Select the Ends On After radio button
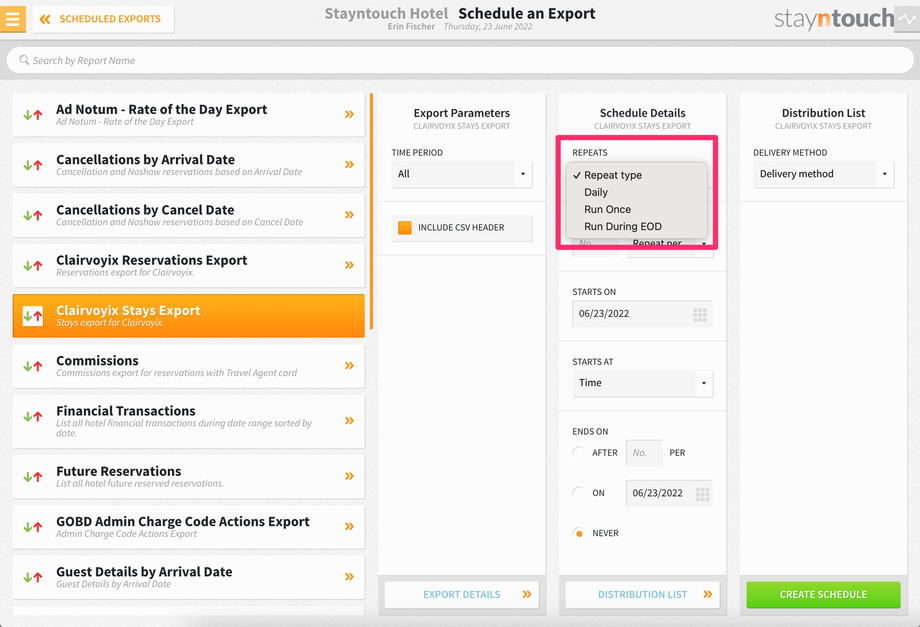Screen dimensions: 920x627 pyautogui.click(x=579, y=453)
